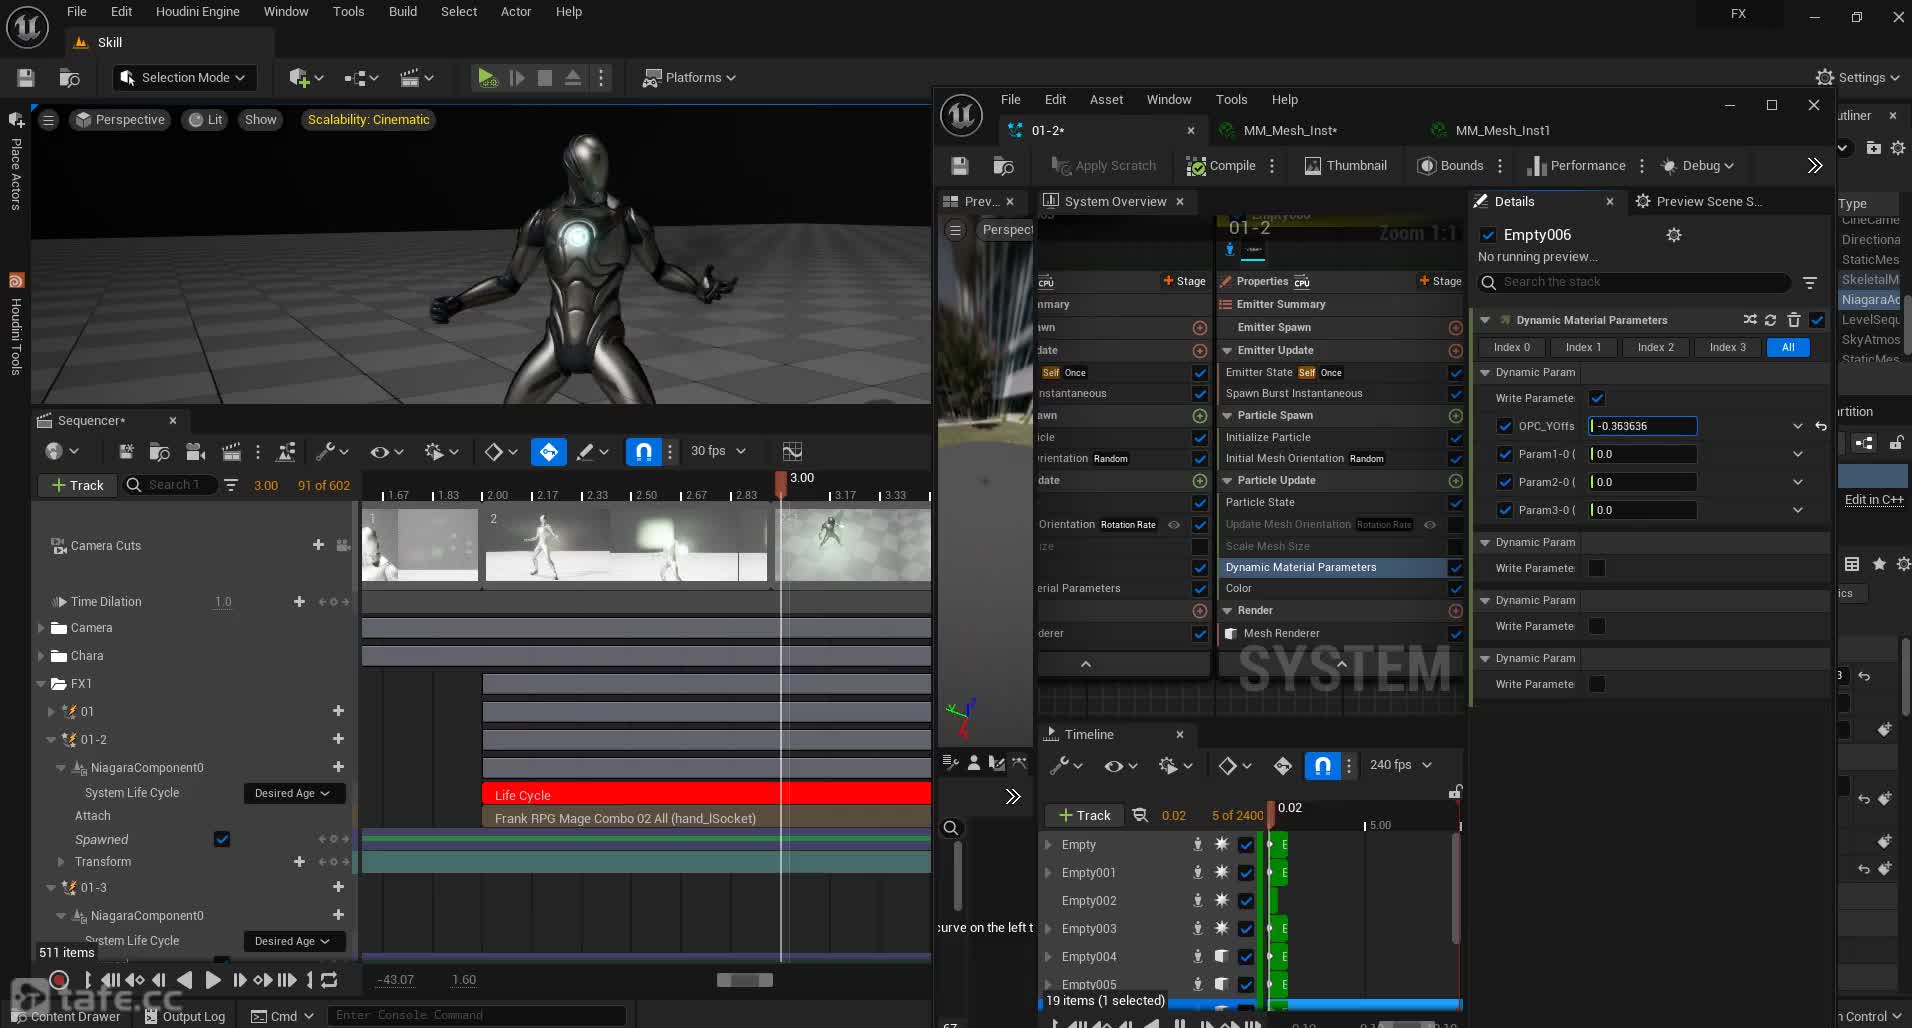The image size is (1912, 1028).
Task: Click the Index 2 button
Action: click(x=1655, y=348)
